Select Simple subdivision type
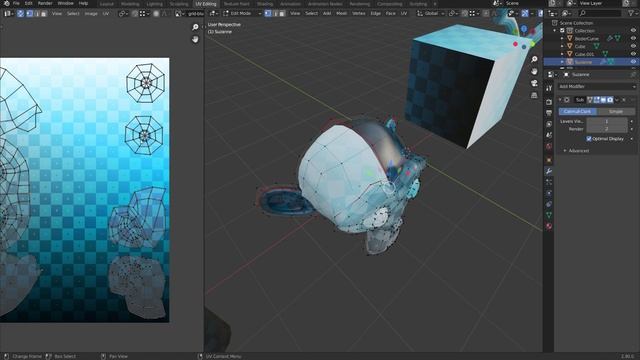Screen dimensions: 640x360 616,111
